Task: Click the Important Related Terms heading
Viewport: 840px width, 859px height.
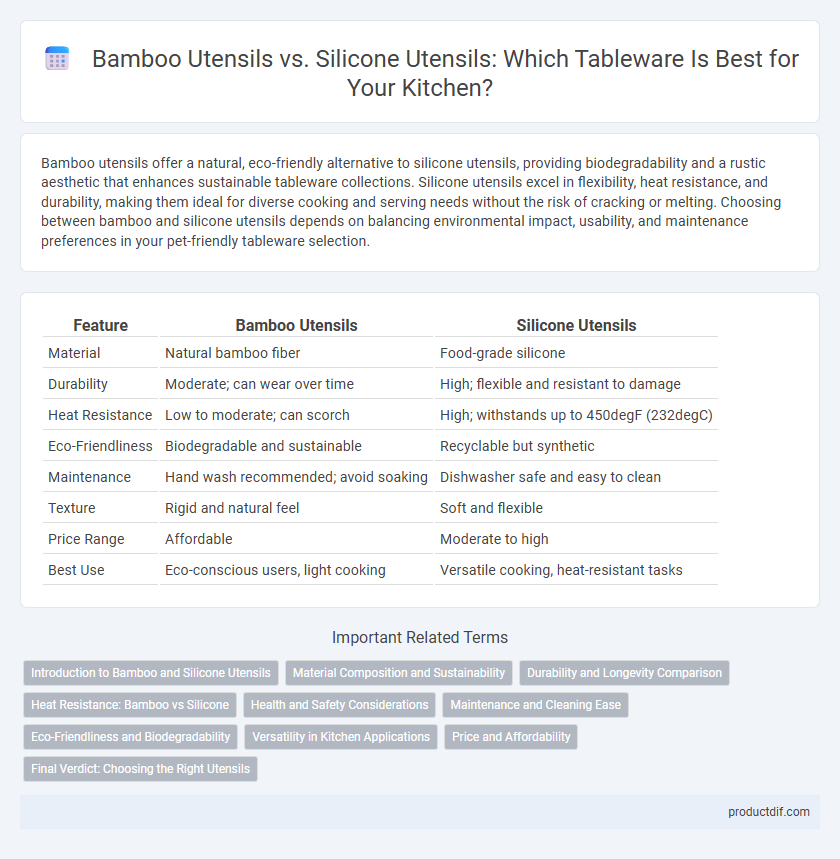Action: click(x=420, y=637)
